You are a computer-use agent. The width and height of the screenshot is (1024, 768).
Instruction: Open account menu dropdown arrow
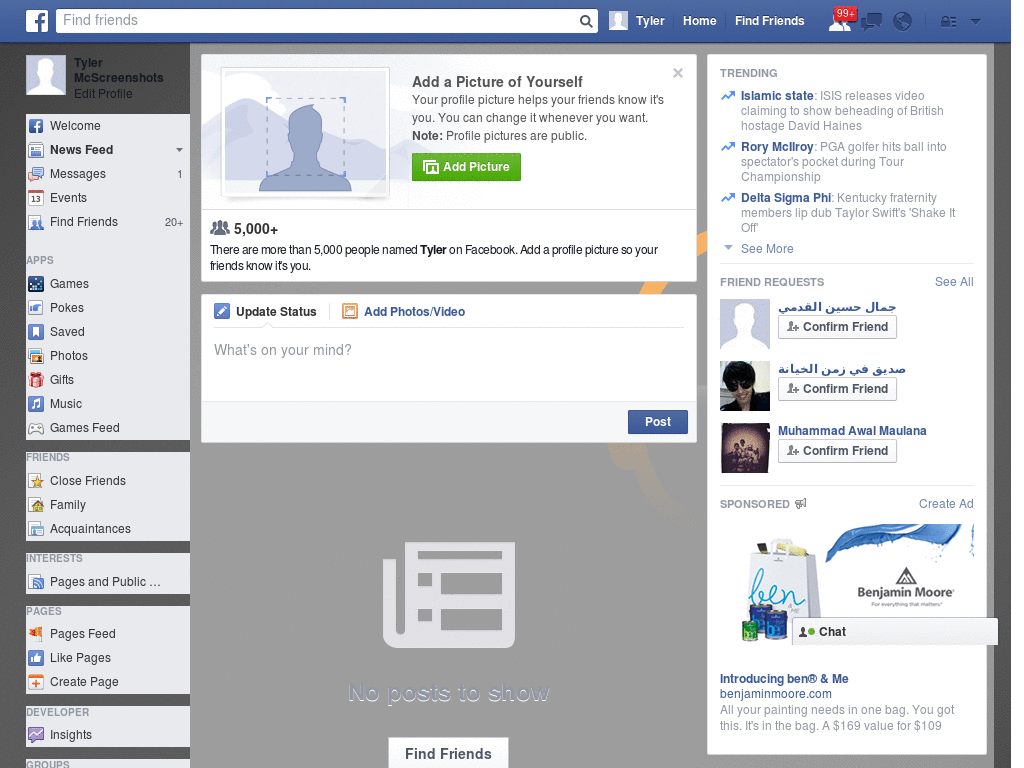tap(976, 22)
